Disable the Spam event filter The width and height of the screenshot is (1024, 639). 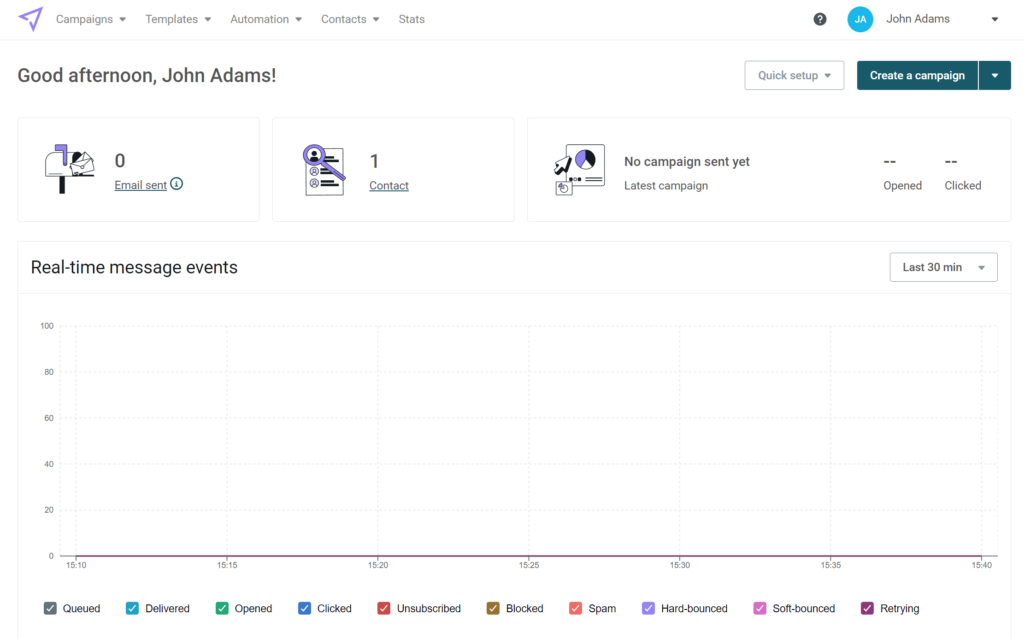point(575,608)
